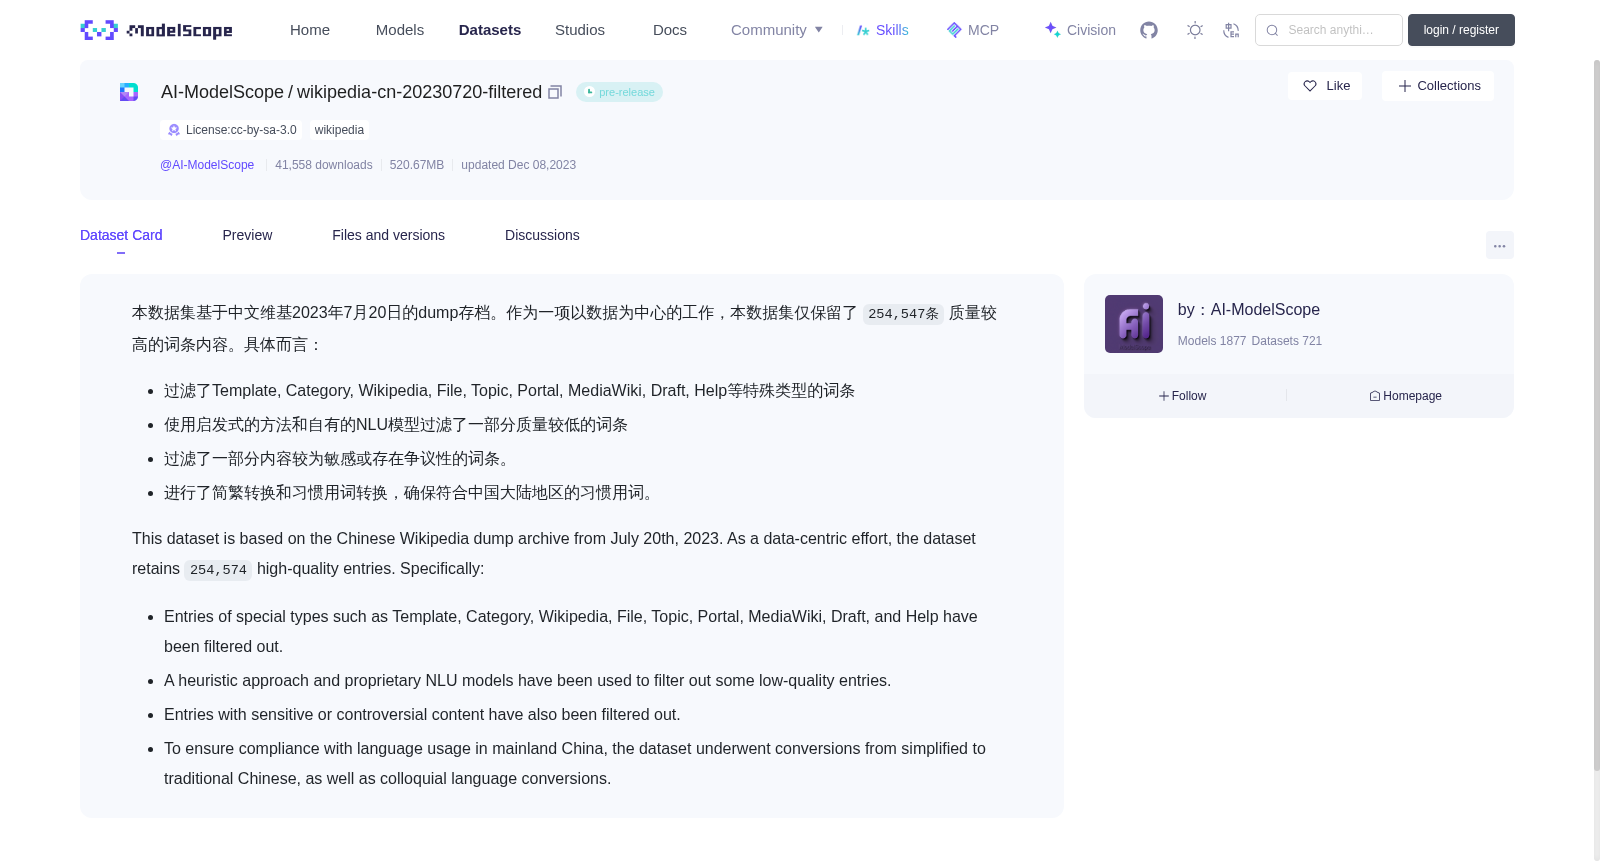The height and width of the screenshot is (861, 1600).
Task: Click the ModelScope logo
Action: tap(157, 30)
